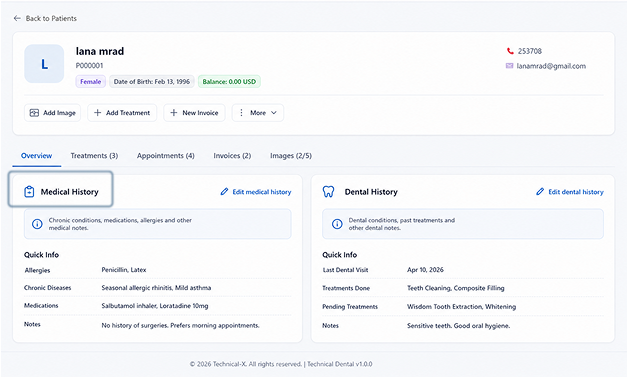The image size is (627, 377).
Task: Click phone number 253708
Action: point(530,51)
